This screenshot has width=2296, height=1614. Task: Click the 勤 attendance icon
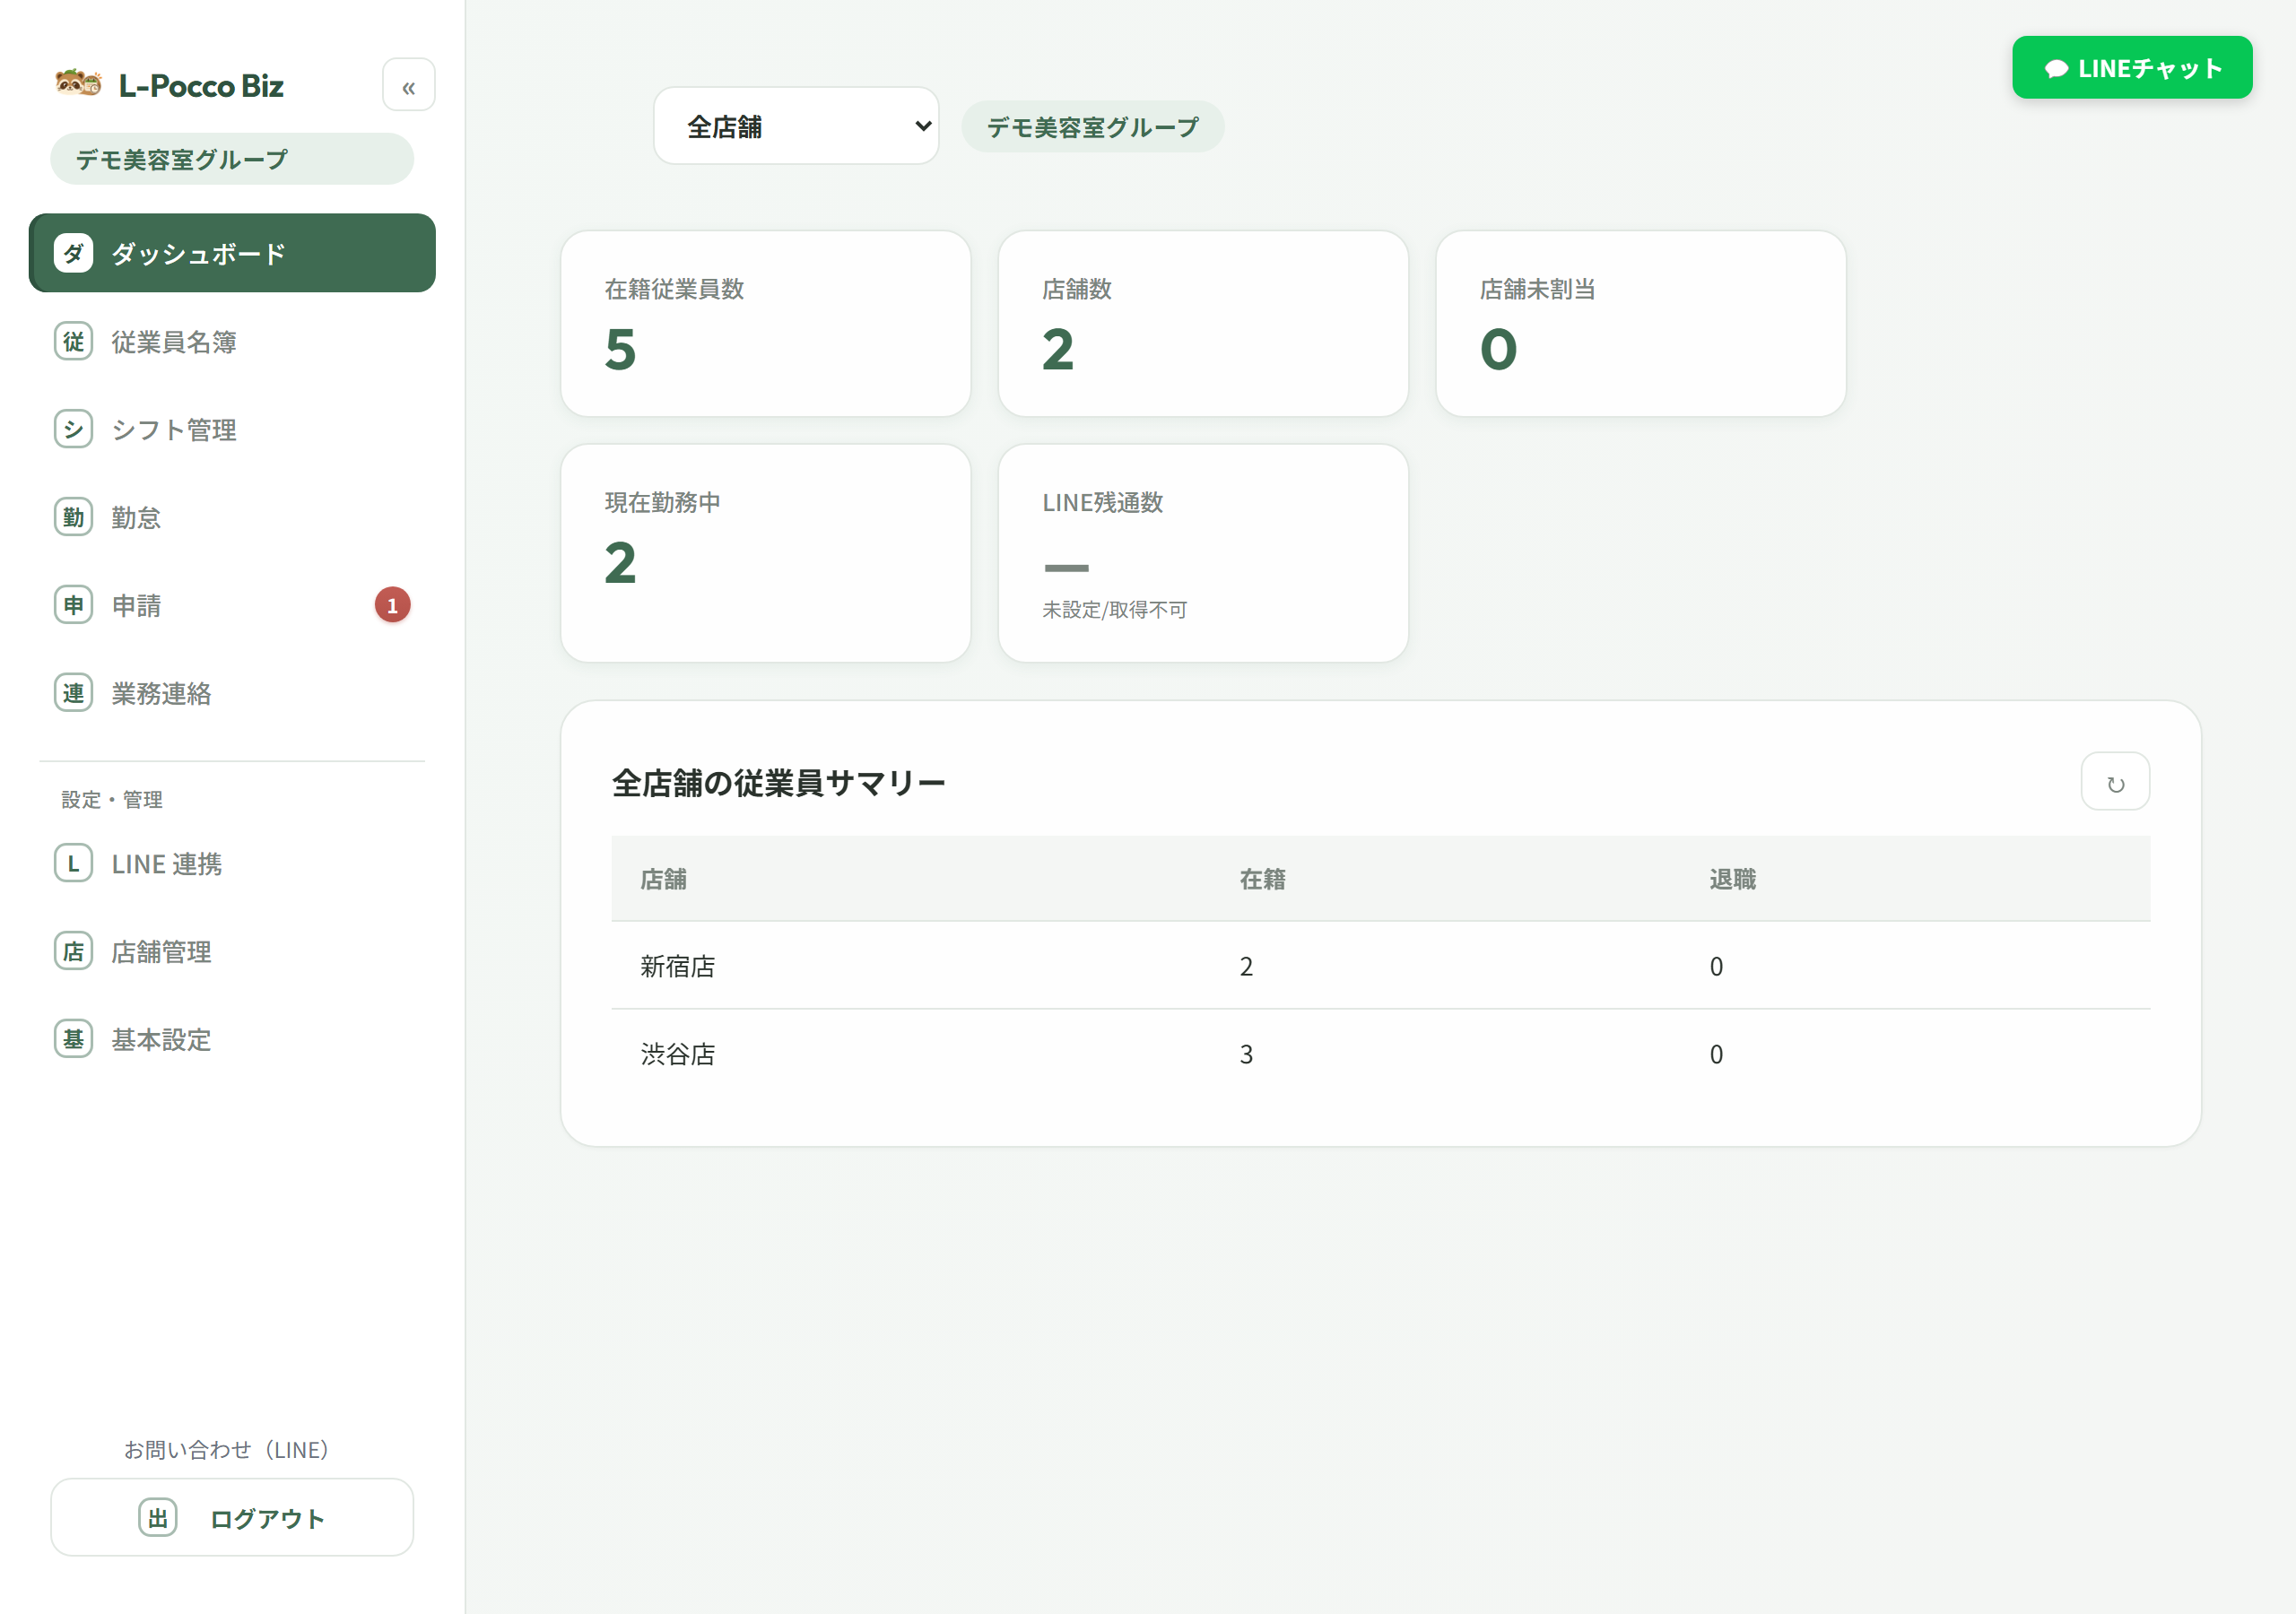(73, 517)
